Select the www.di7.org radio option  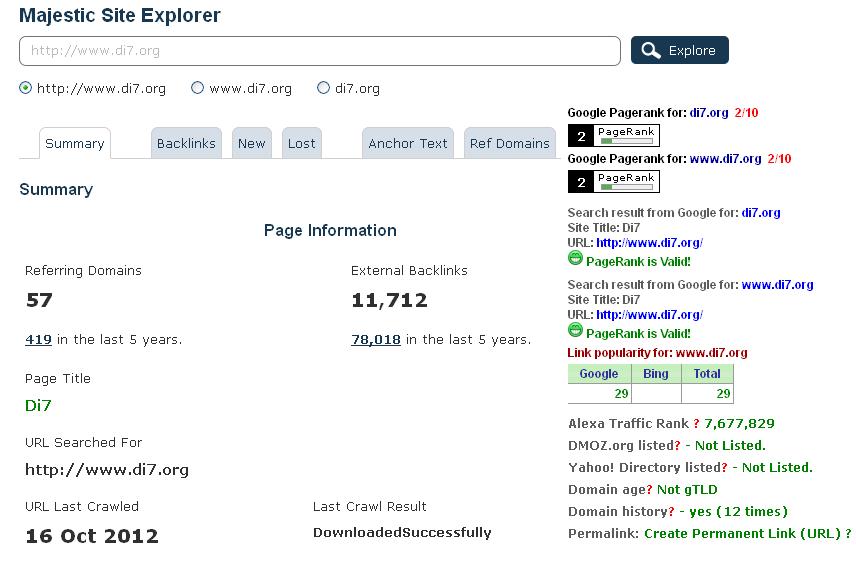click(197, 88)
